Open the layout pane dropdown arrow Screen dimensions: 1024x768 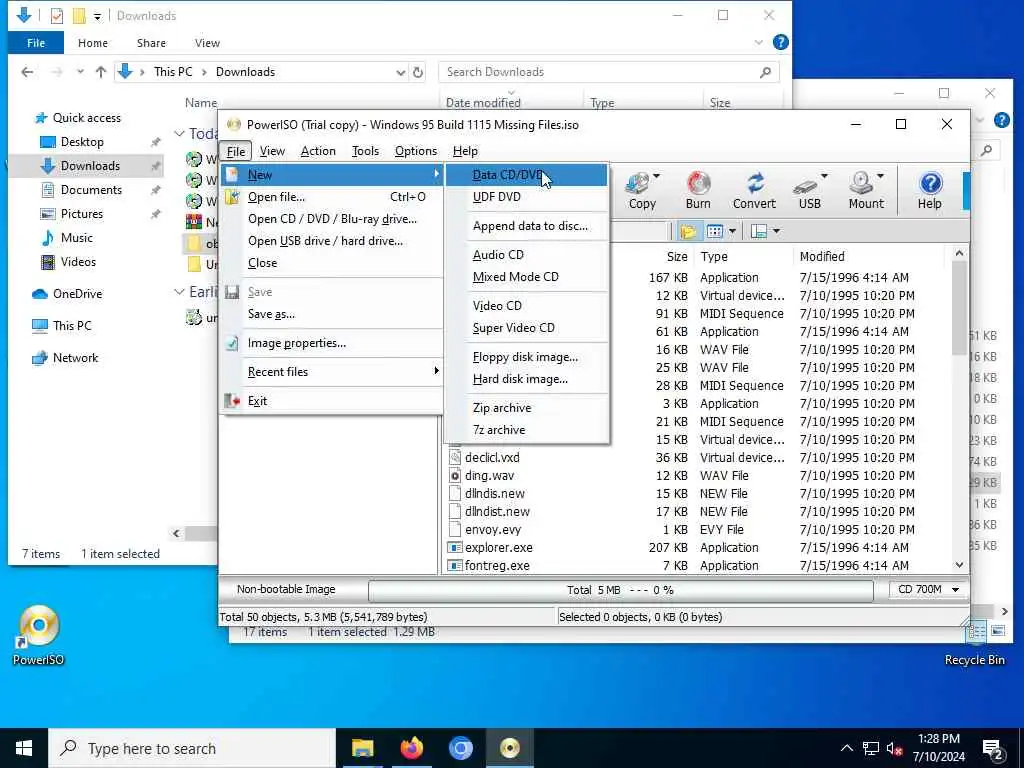[x=776, y=231]
